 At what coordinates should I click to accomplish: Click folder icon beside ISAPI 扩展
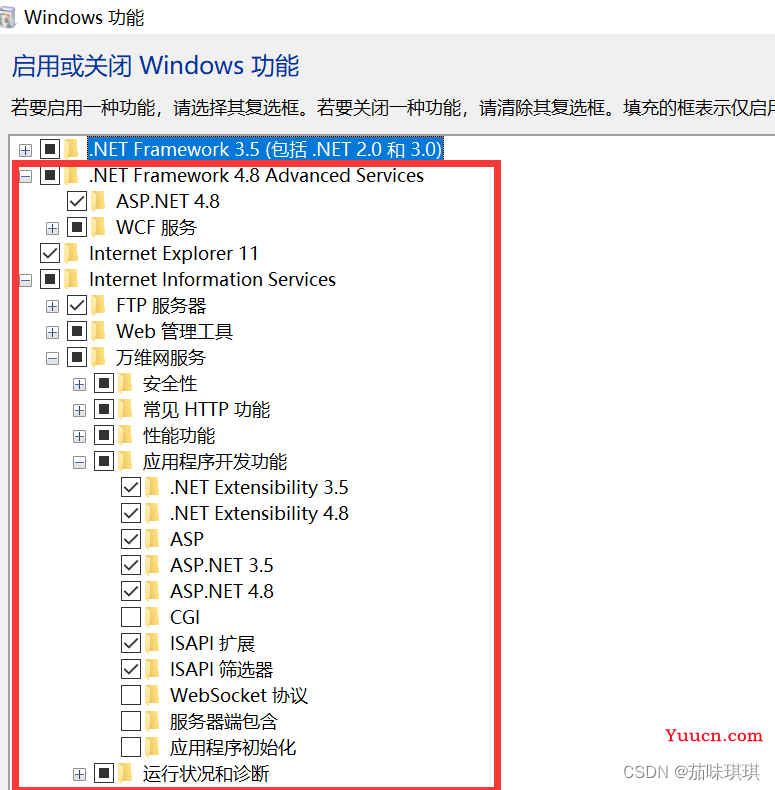pos(153,643)
